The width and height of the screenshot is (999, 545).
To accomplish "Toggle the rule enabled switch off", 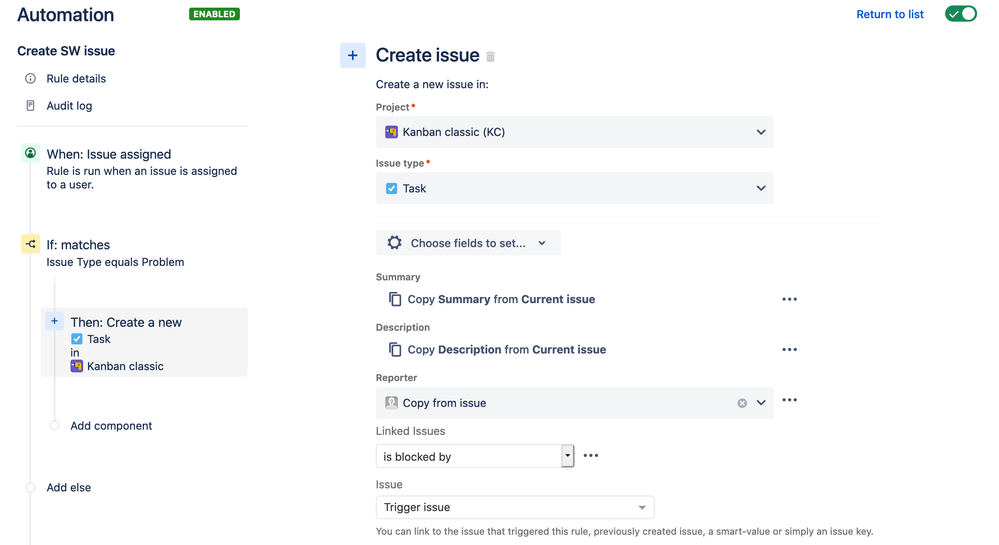I will pyautogui.click(x=961, y=14).
